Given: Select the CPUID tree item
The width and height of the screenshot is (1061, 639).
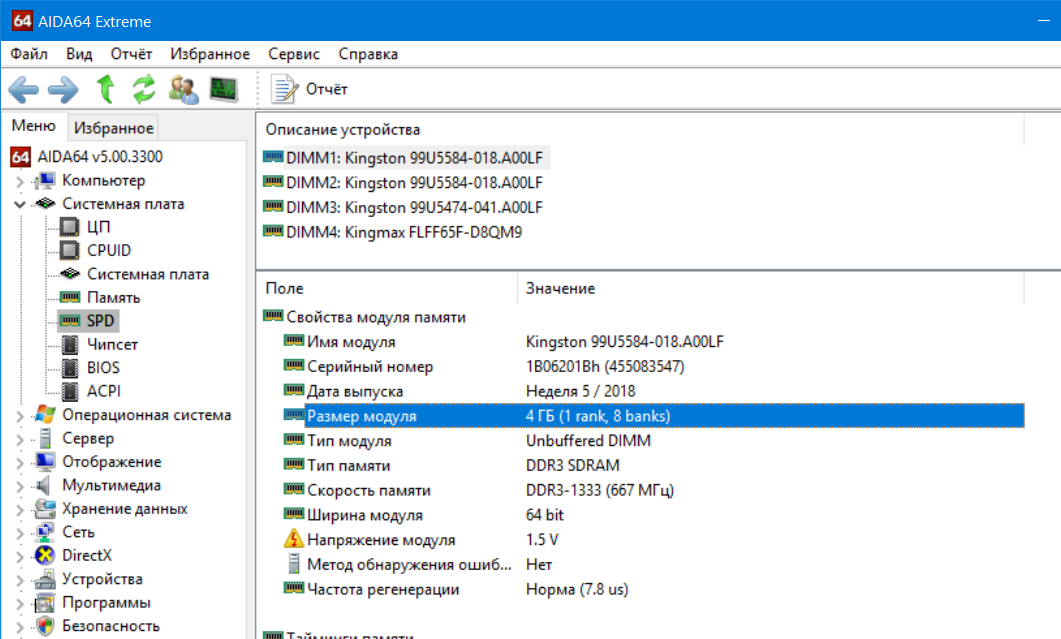Looking at the screenshot, I should tap(109, 250).
